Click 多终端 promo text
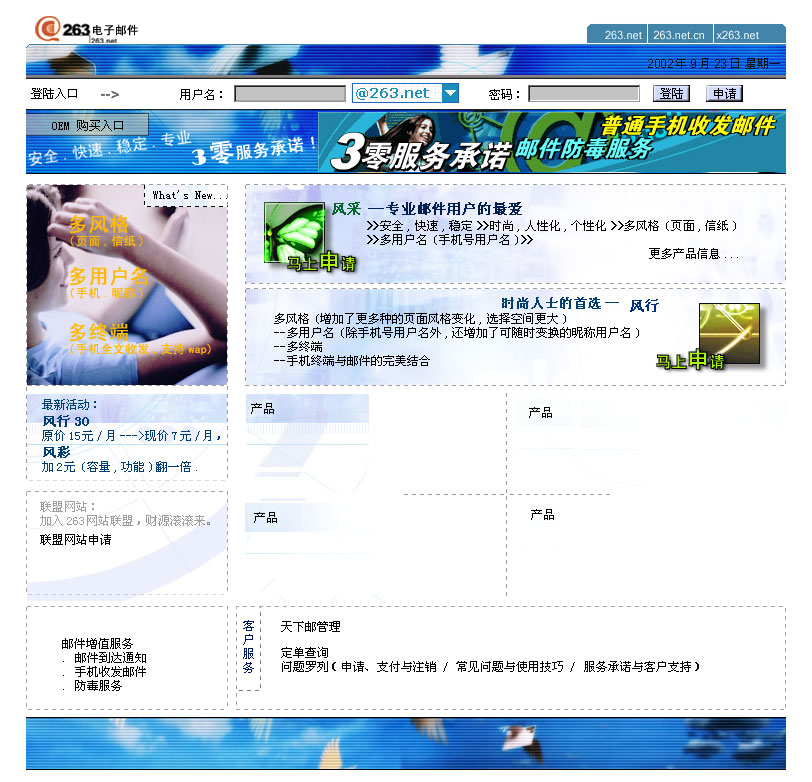The height and width of the screenshot is (782, 812). tap(99, 332)
